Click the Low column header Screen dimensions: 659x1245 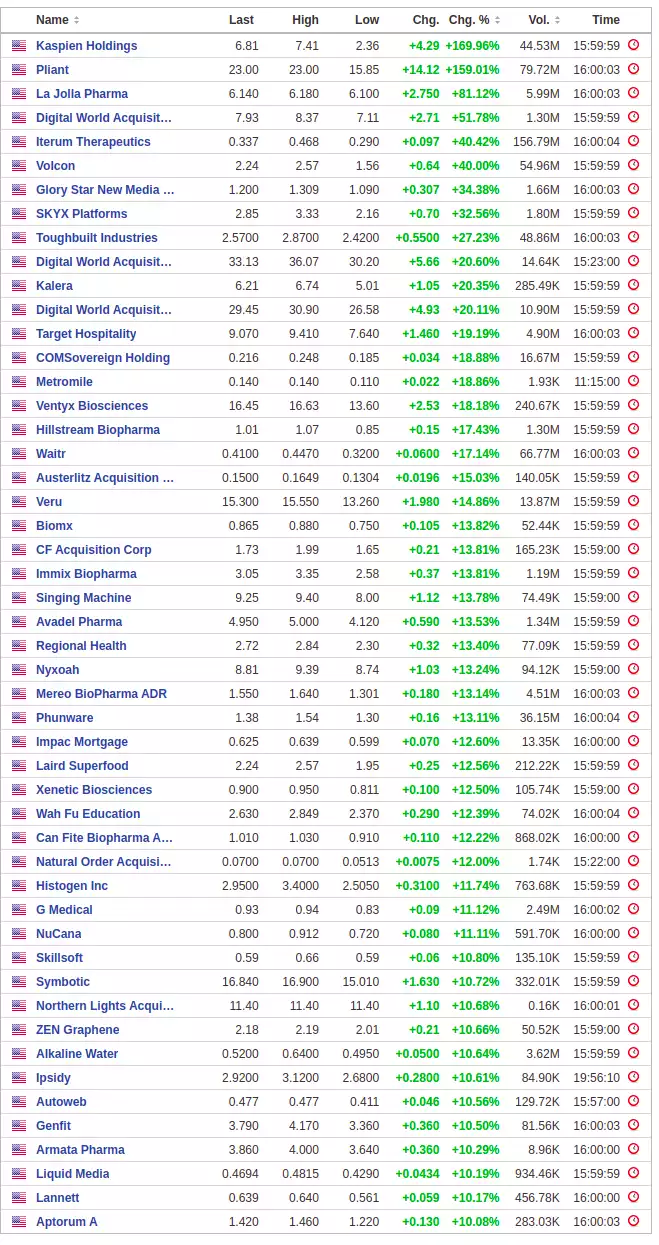[x=367, y=20]
